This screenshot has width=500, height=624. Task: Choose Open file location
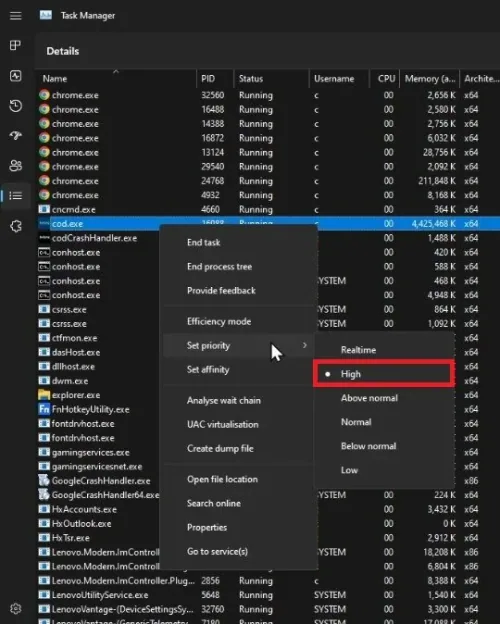pyautogui.click(x=239, y=479)
